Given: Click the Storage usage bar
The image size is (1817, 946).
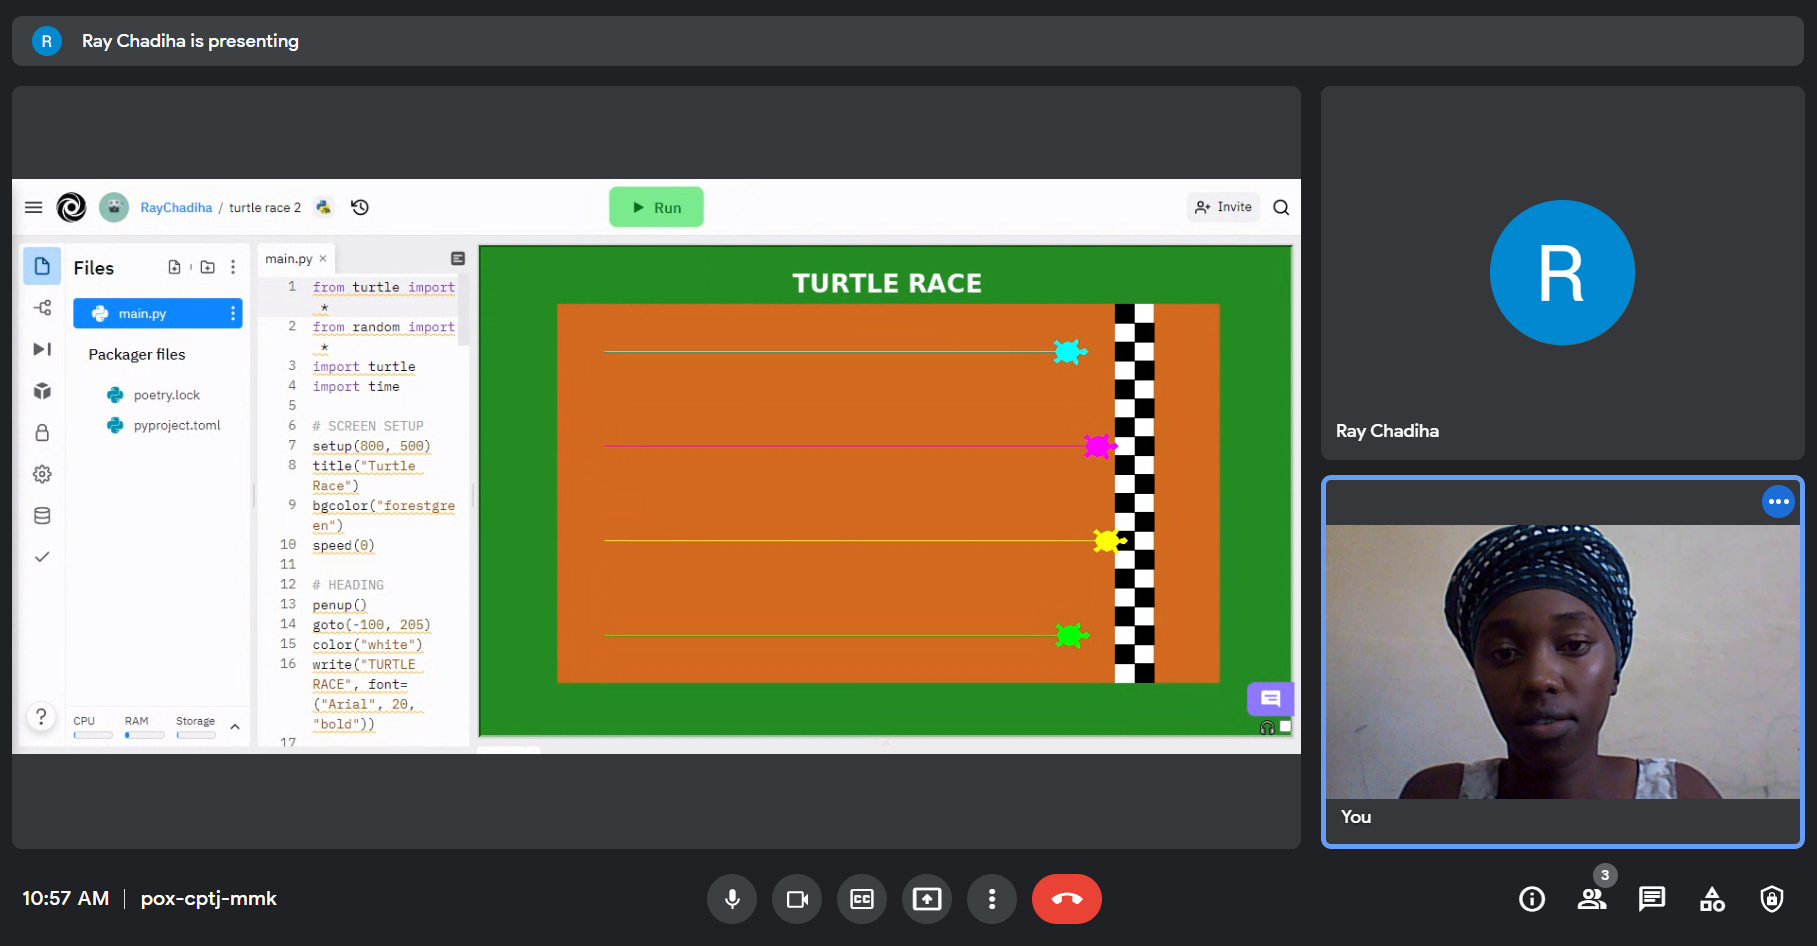Looking at the screenshot, I should (196, 735).
